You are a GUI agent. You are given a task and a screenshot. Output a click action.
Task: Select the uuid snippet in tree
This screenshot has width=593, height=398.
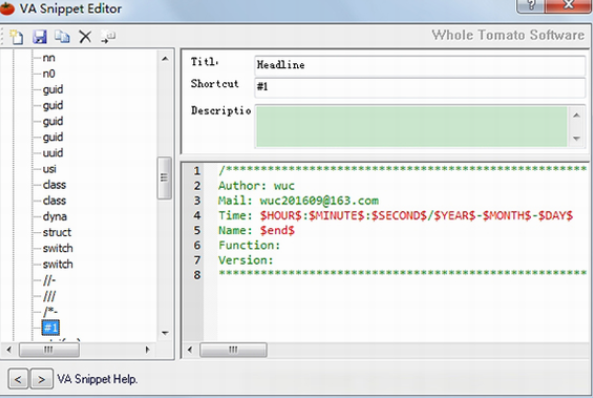tap(53, 153)
